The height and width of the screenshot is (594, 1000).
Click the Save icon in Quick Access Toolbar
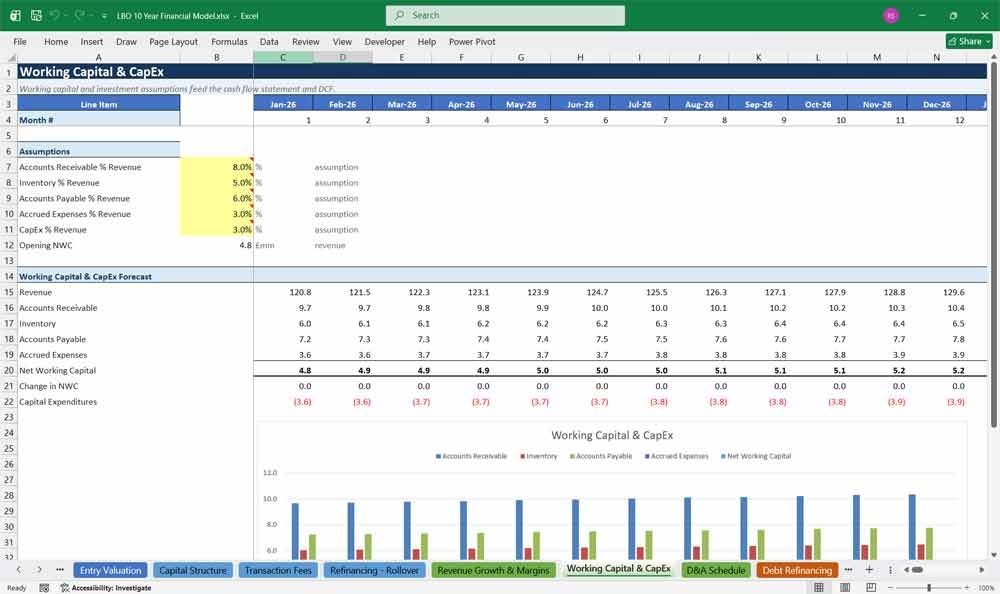tap(36, 15)
